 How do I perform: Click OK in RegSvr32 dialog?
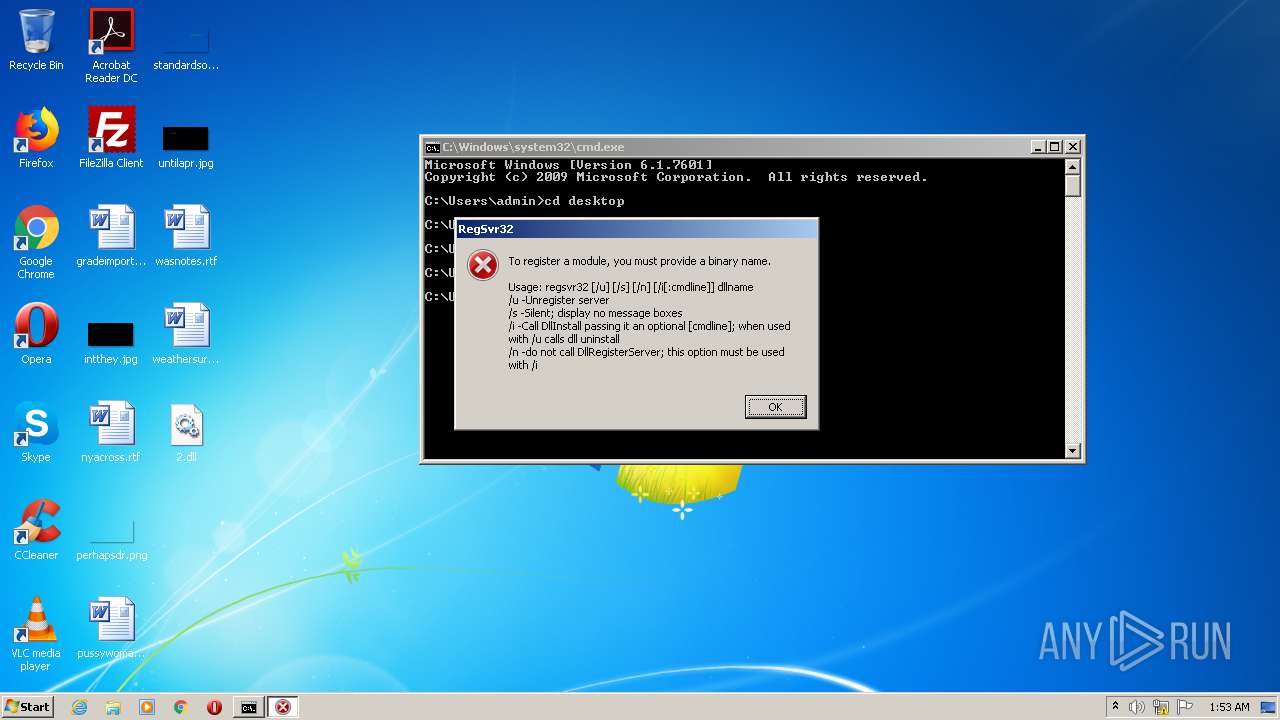tap(775, 407)
